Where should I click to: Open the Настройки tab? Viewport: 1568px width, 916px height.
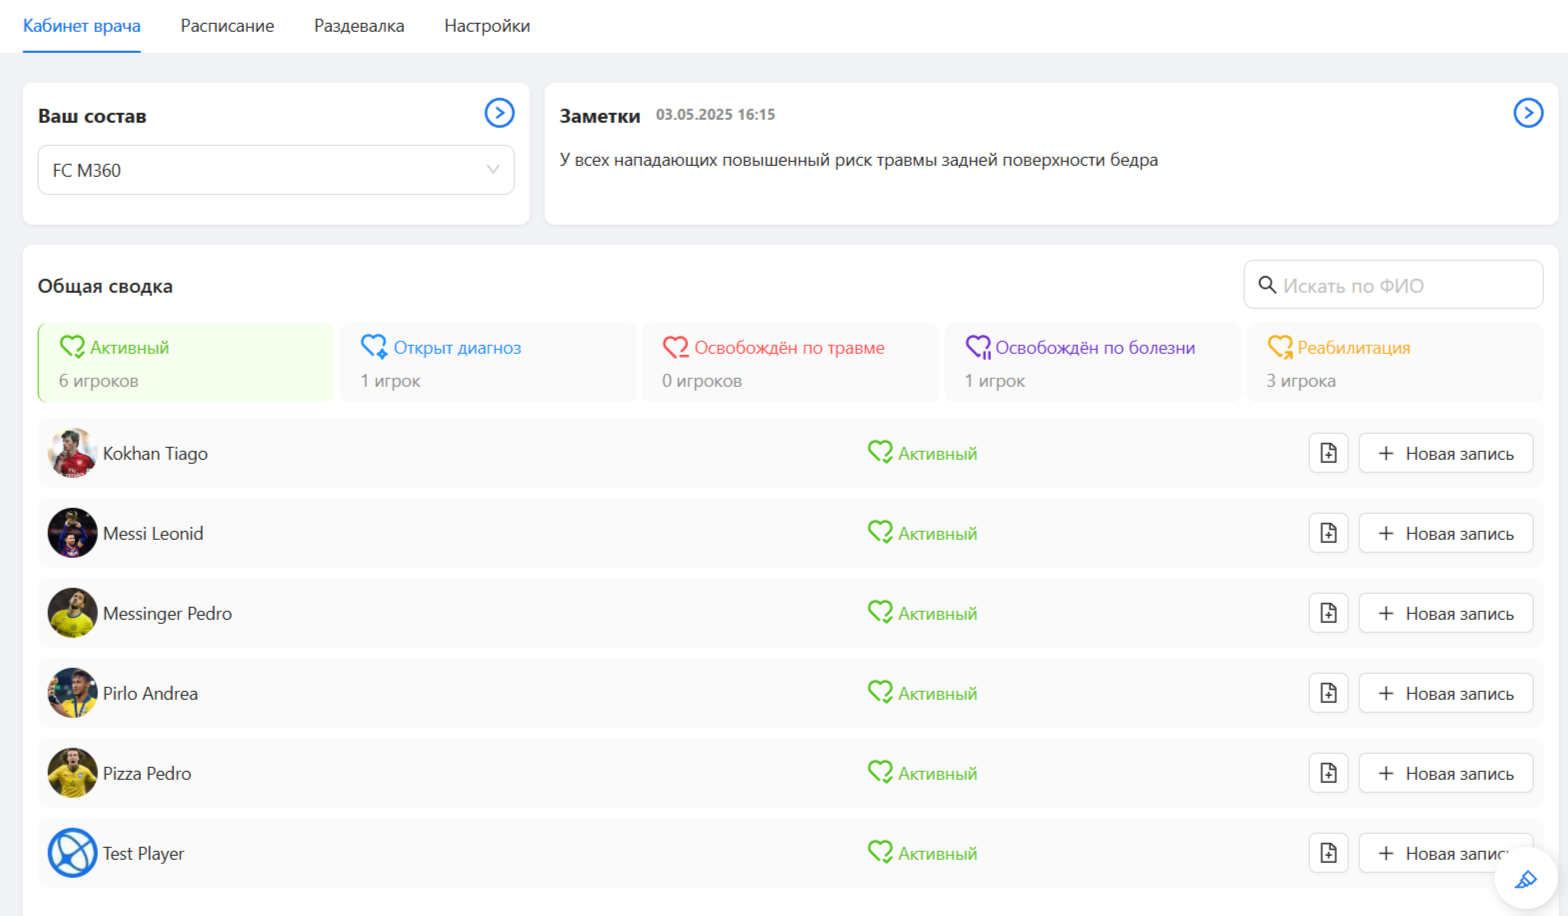[x=487, y=26]
